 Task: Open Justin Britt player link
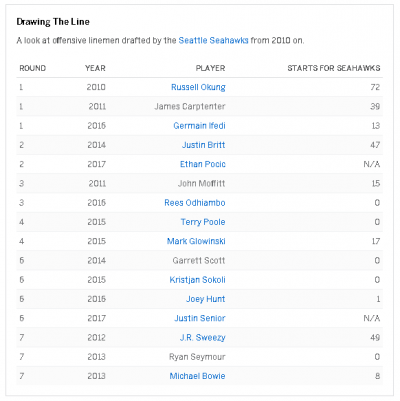point(203,145)
